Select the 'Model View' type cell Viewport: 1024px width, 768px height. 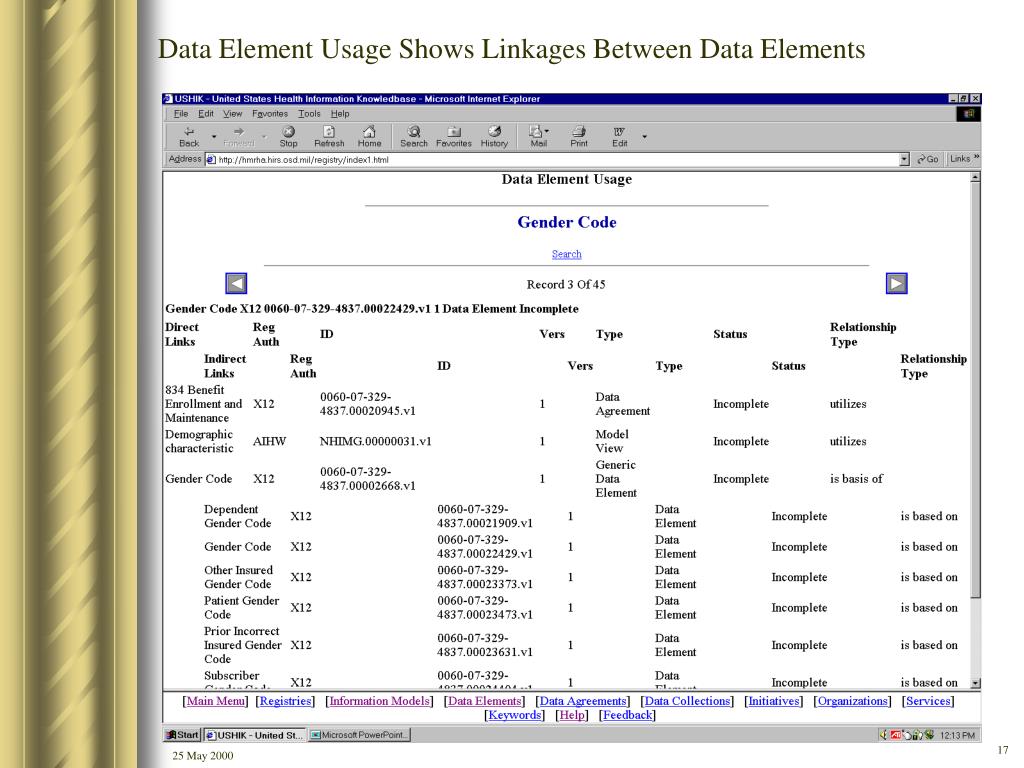pyautogui.click(x=611, y=441)
